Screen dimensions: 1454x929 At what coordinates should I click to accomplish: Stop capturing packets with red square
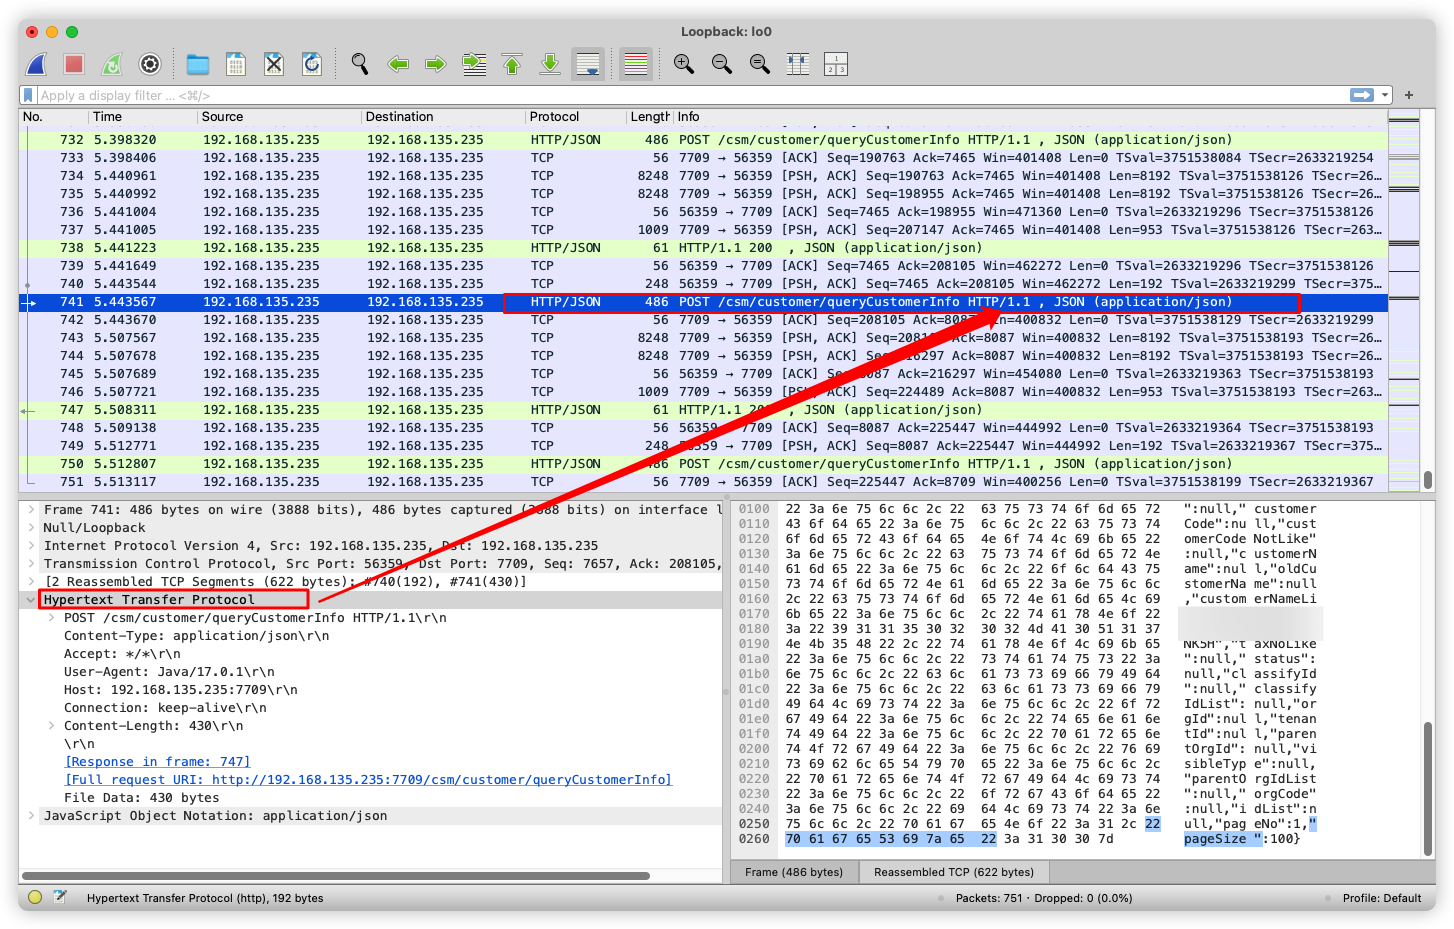tap(74, 65)
